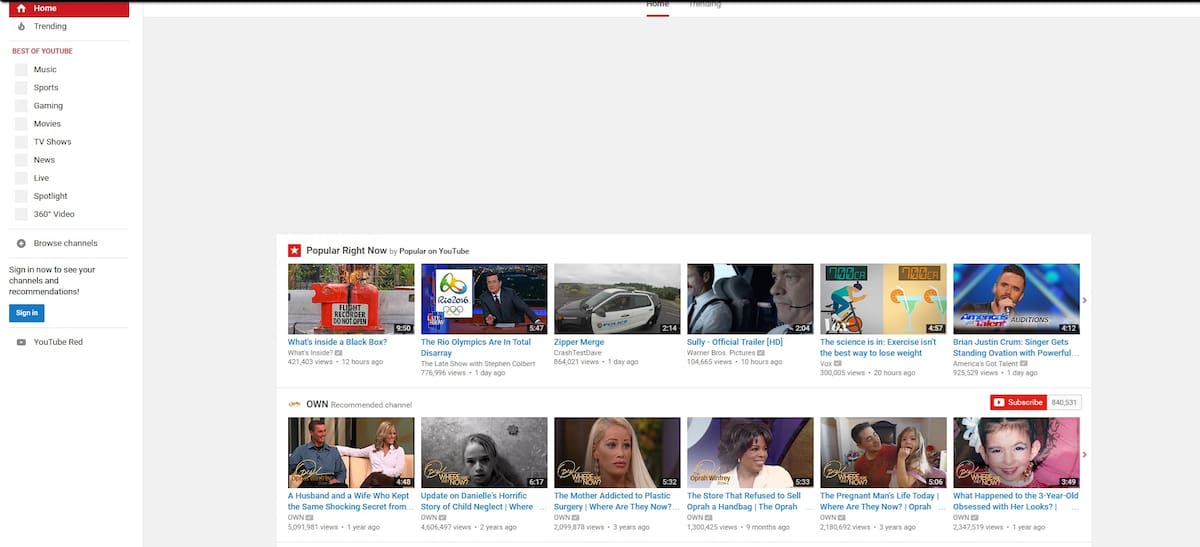Viewport: 1200px width, 547px height.
Task: Switch to the Home tab at top
Action: click(x=657, y=5)
